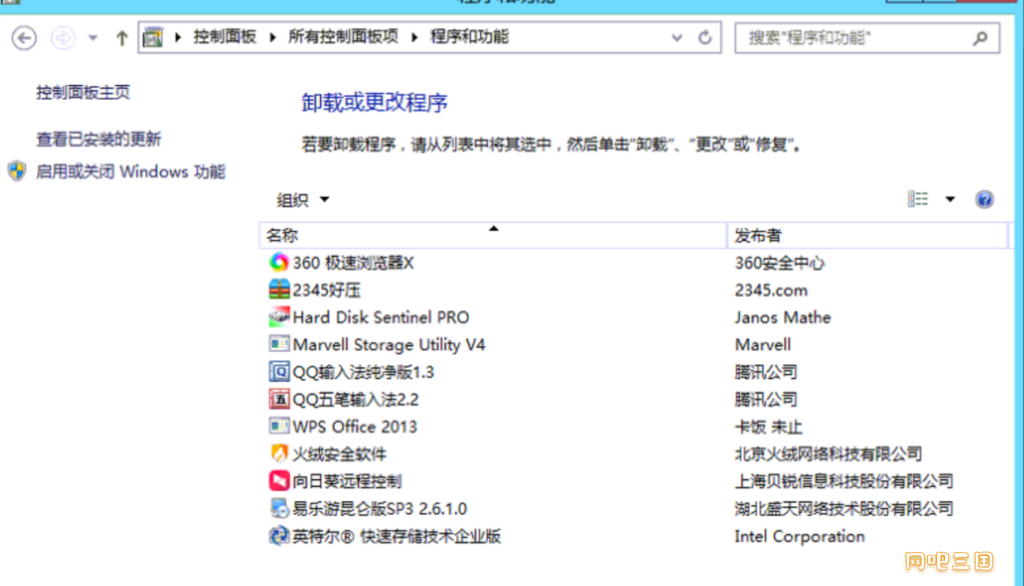
Task: Select 程序和功能 breadcrumb
Action: click(469, 37)
